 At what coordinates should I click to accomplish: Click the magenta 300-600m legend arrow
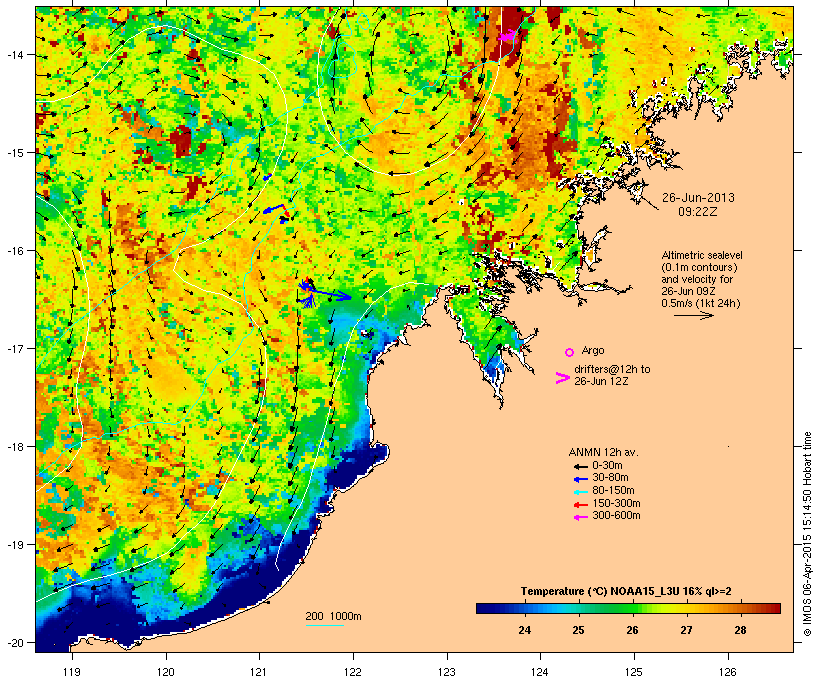click(580, 517)
